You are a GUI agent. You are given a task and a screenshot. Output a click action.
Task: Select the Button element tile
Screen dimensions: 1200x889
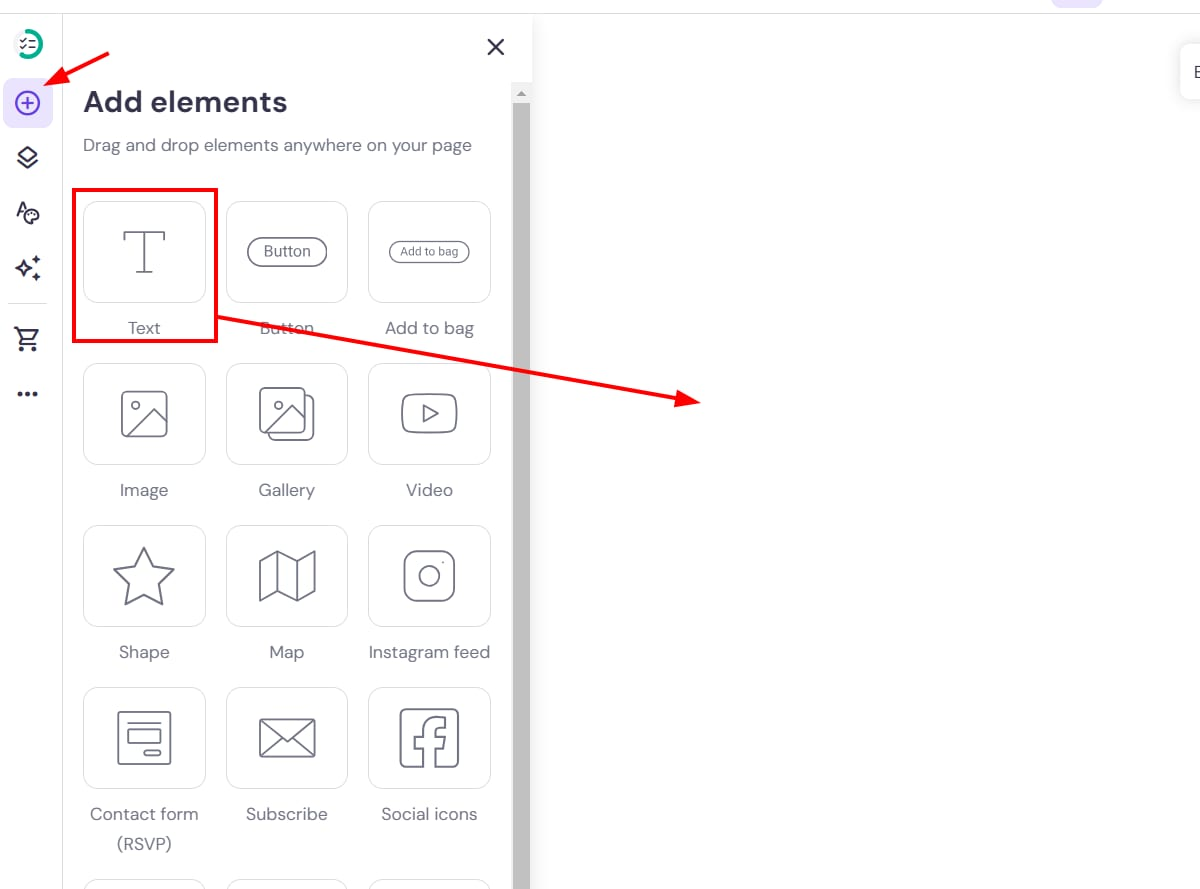287,252
